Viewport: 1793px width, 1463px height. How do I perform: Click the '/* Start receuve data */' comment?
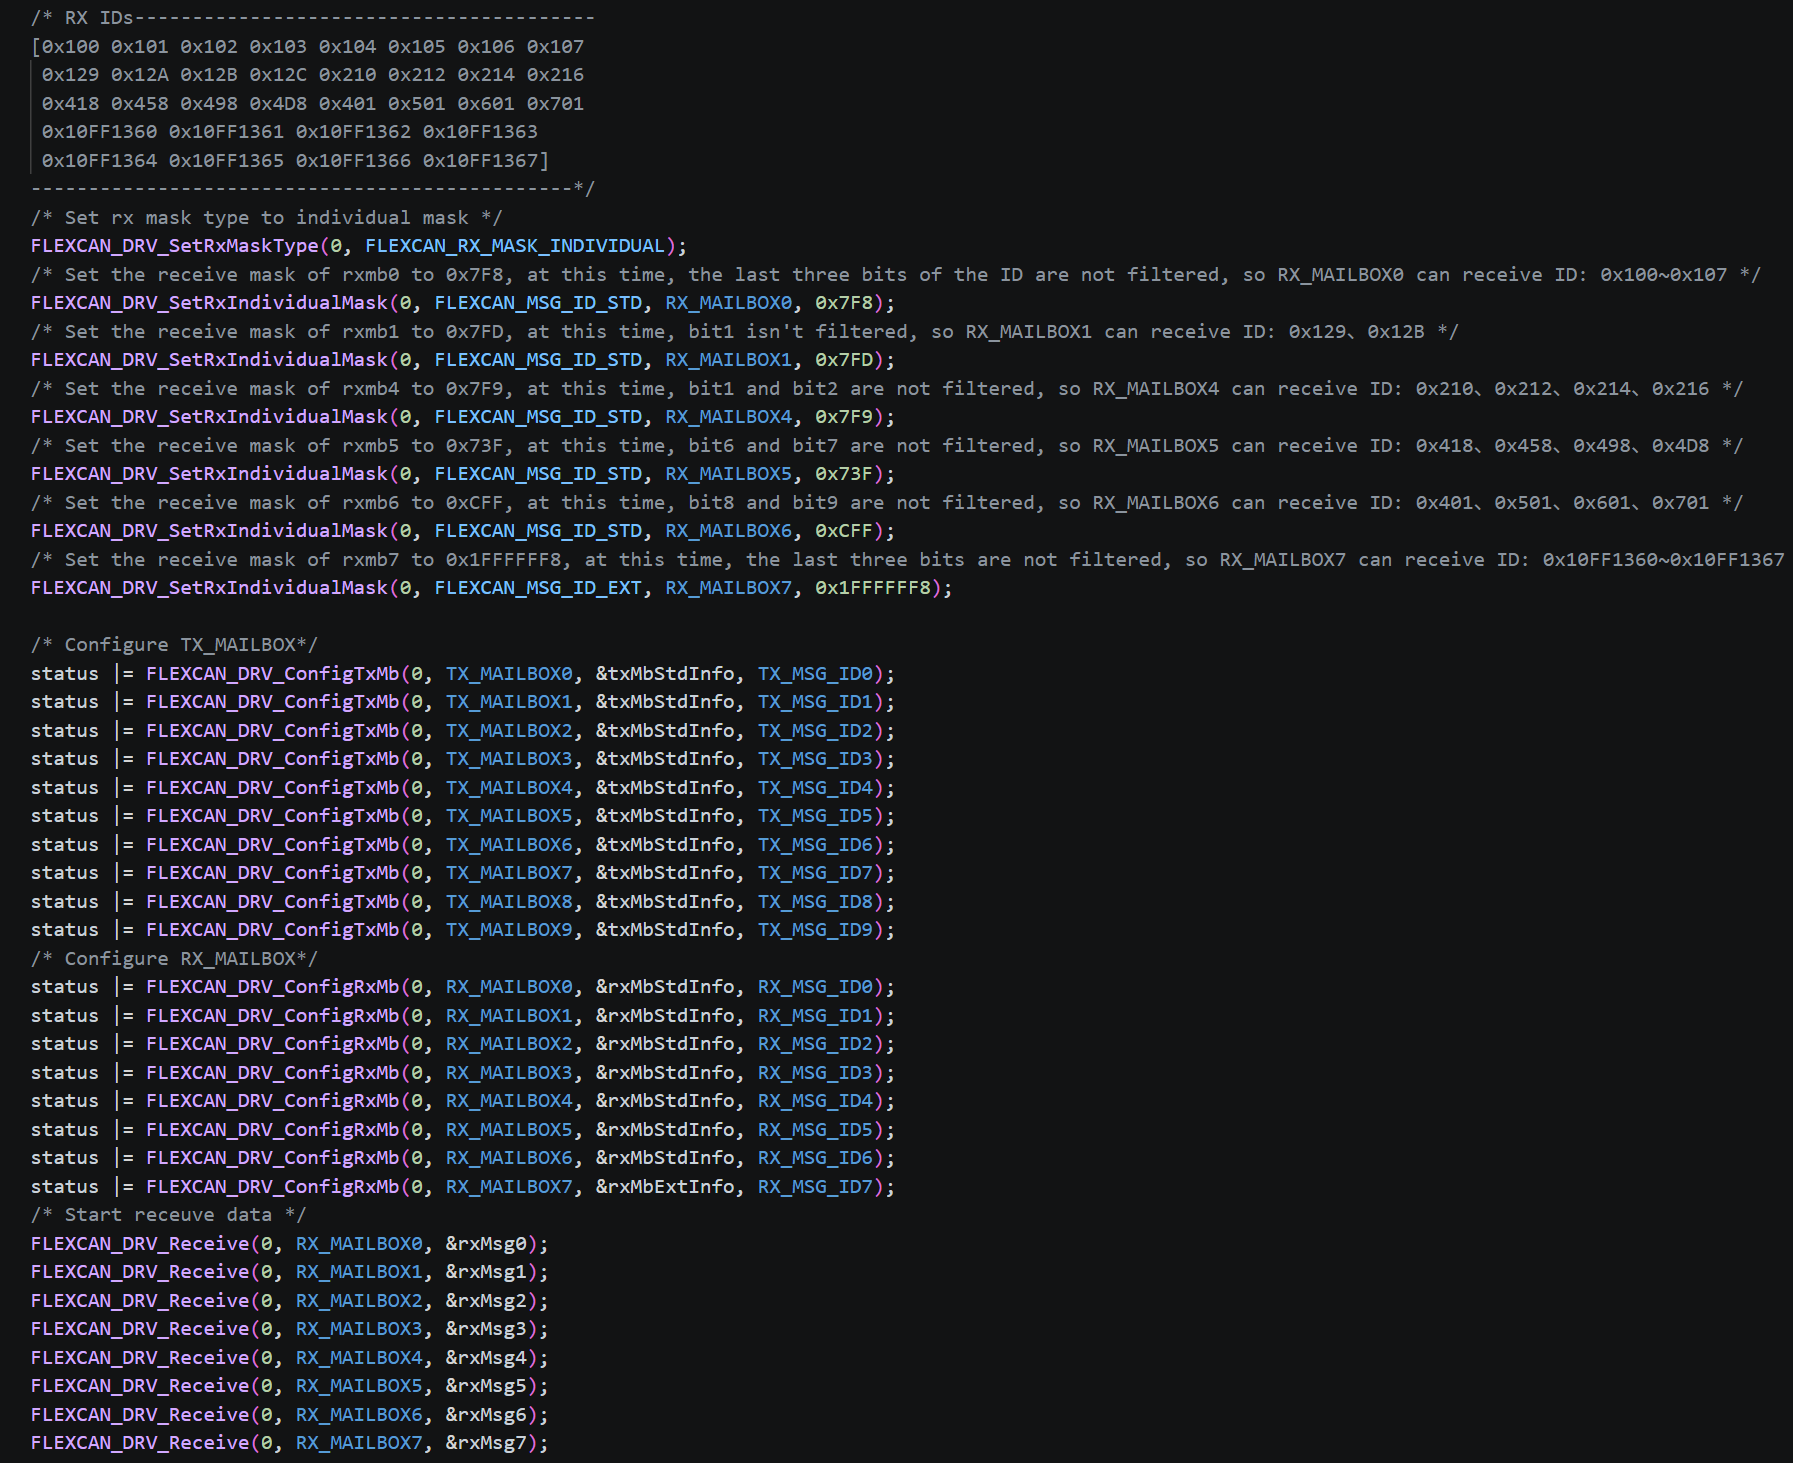[x=168, y=1215]
